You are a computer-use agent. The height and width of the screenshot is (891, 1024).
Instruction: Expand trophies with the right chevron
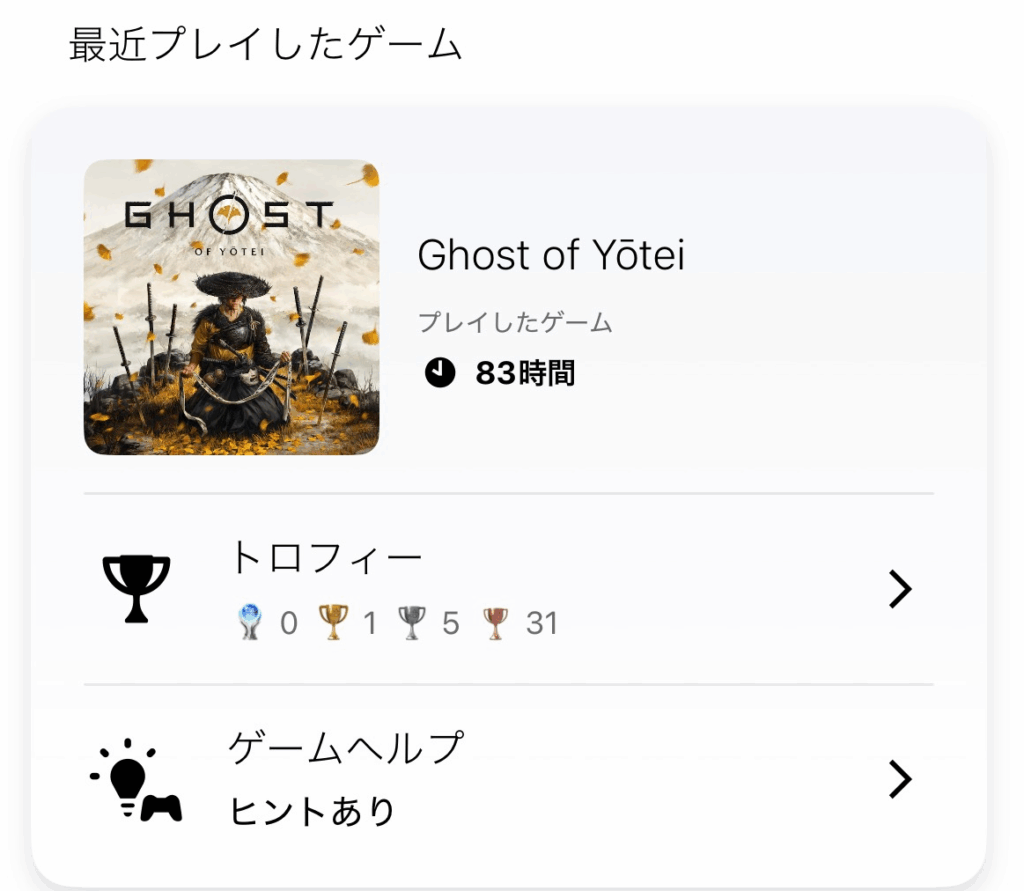pyautogui.click(x=900, y=590)
